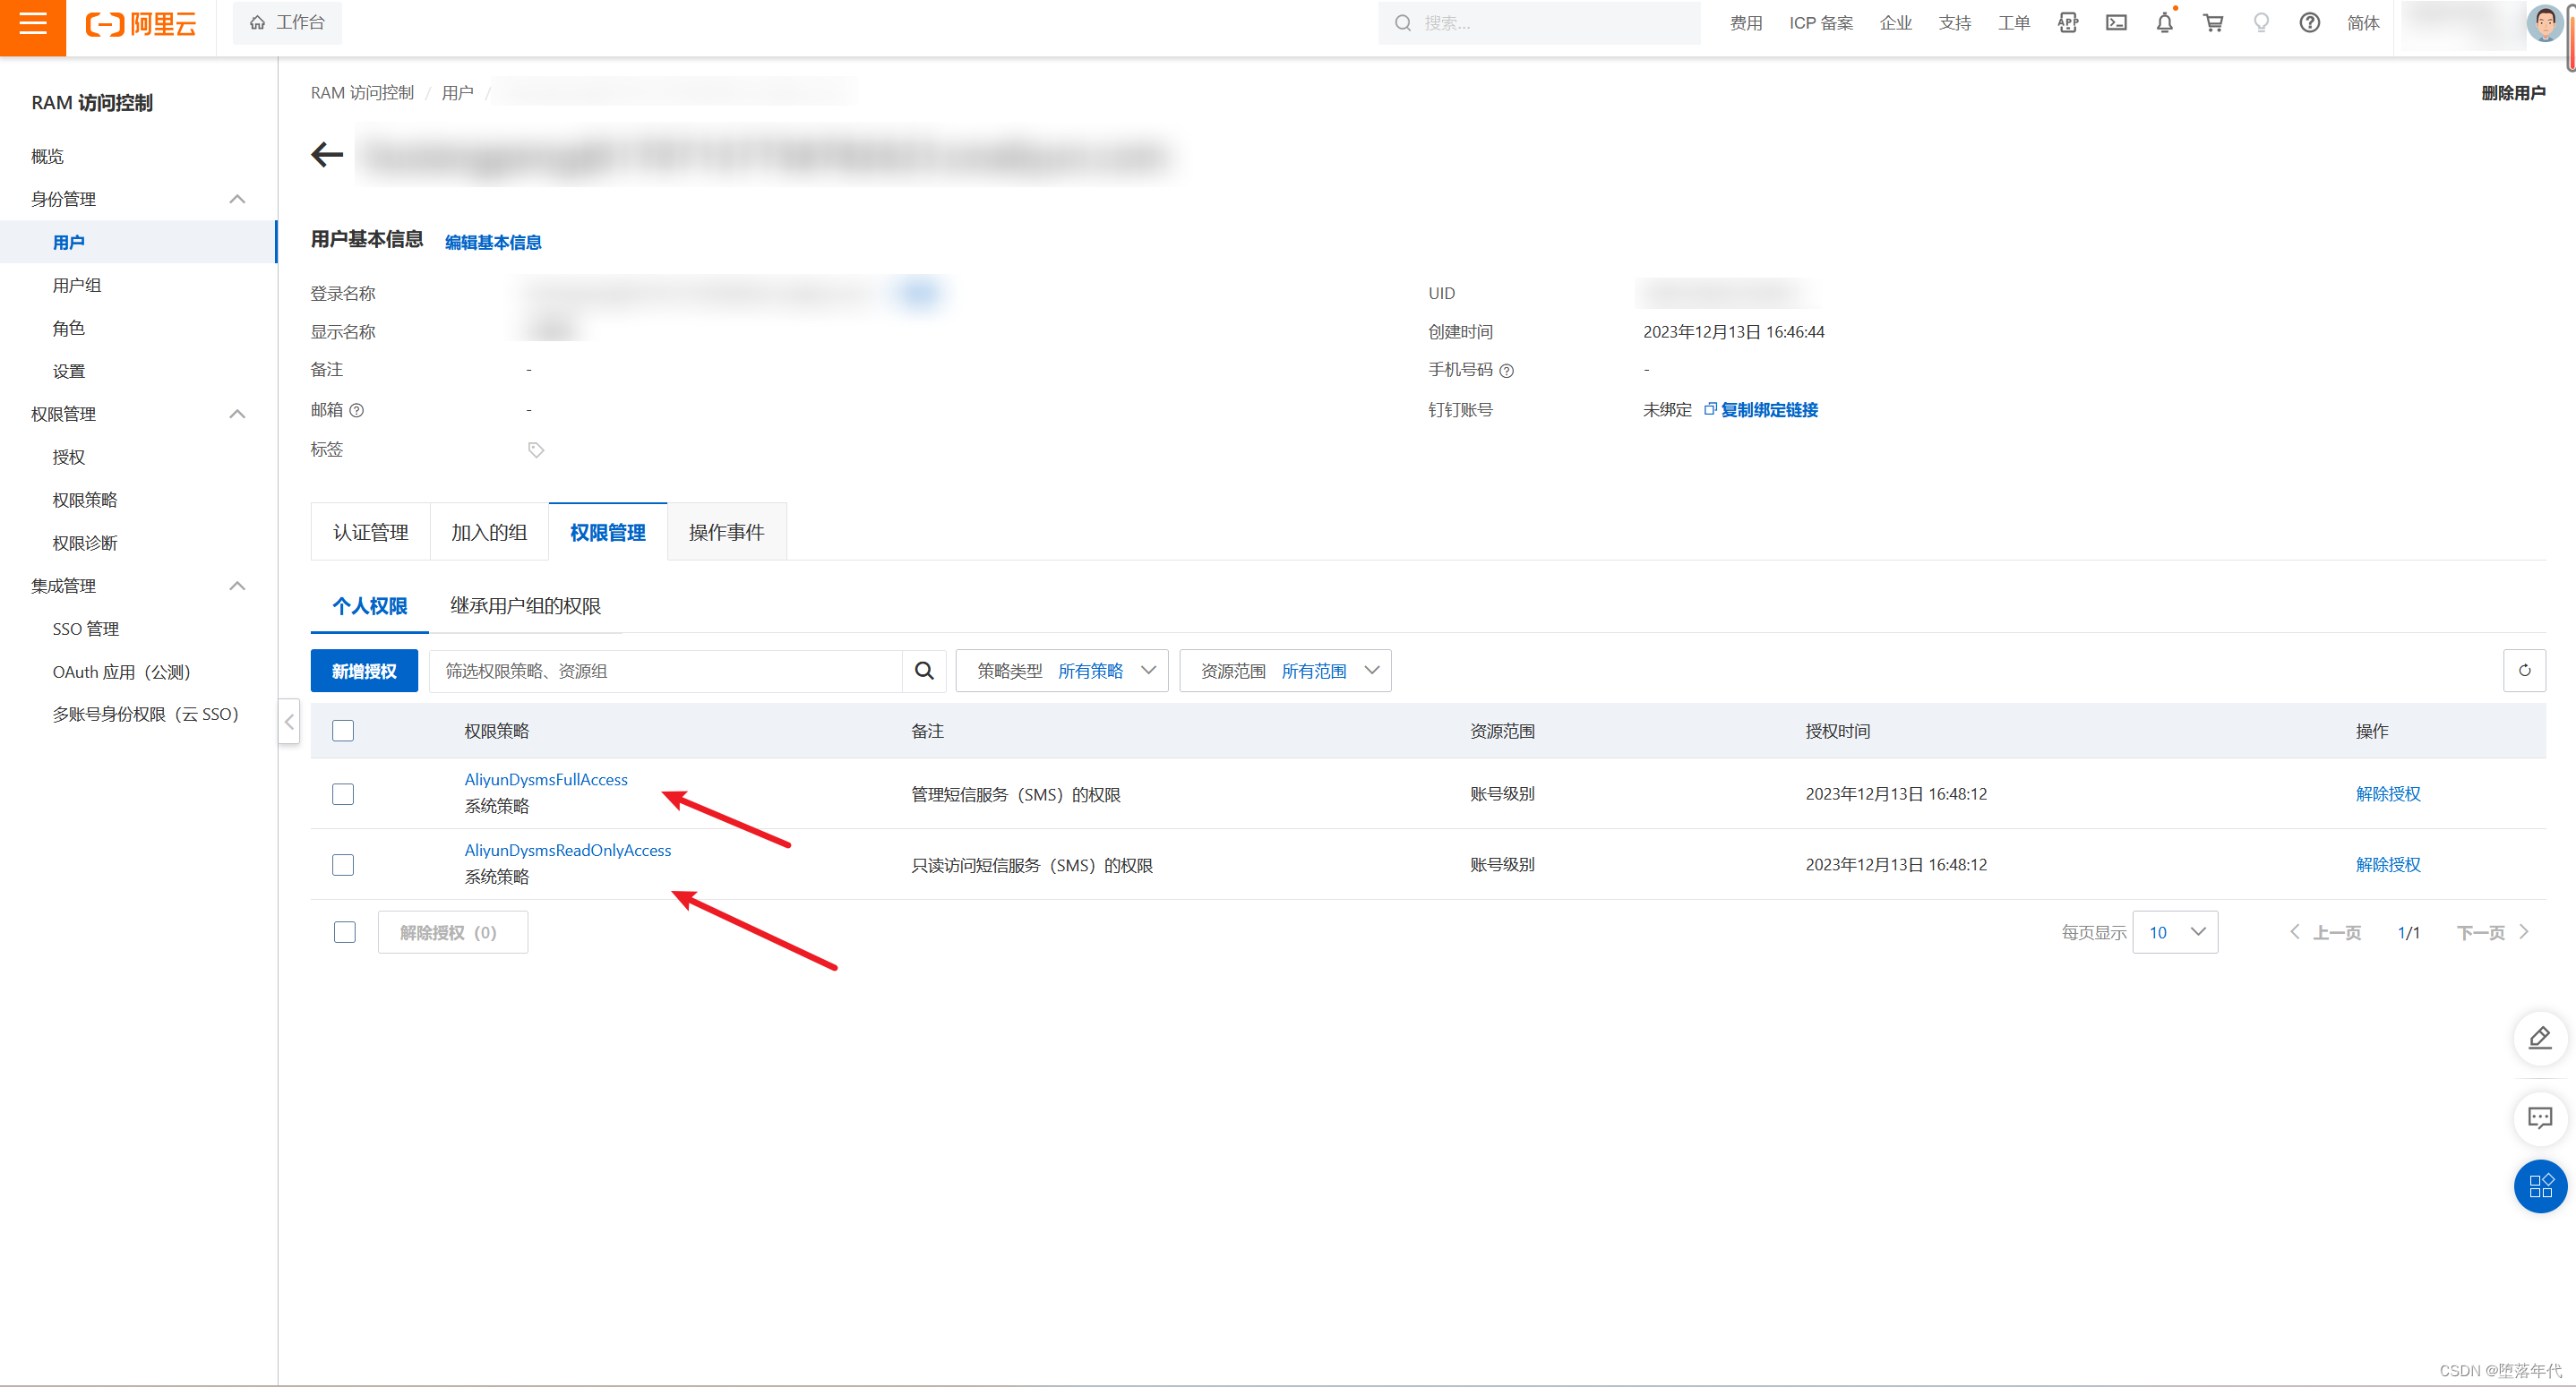Tick the select-all checkbox in table header

point(343,731)
